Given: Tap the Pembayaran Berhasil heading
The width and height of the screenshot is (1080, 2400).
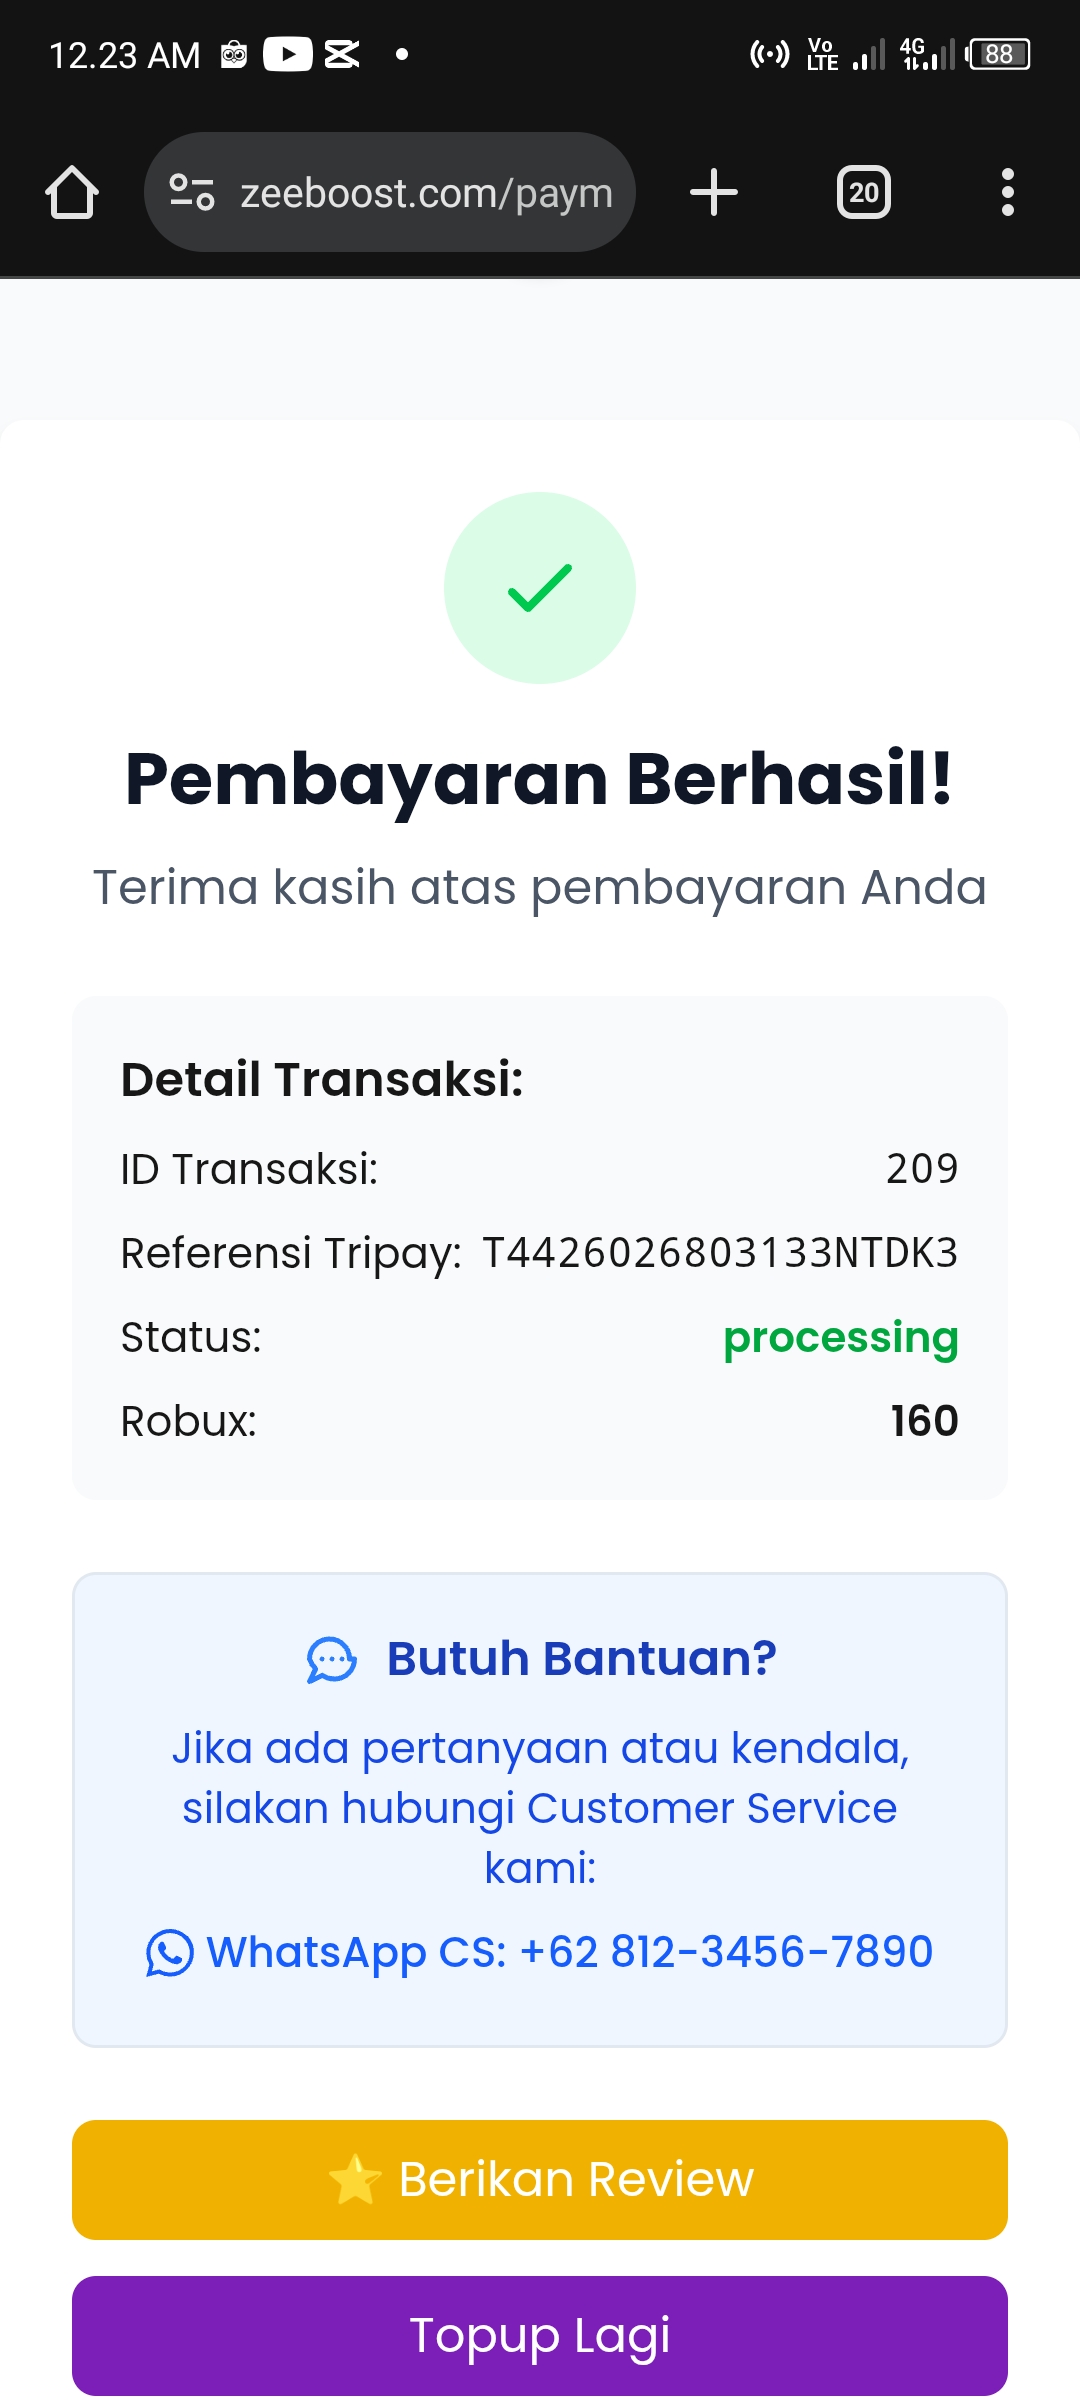Looking at the screenshot, I should click(x=540, y=780).
